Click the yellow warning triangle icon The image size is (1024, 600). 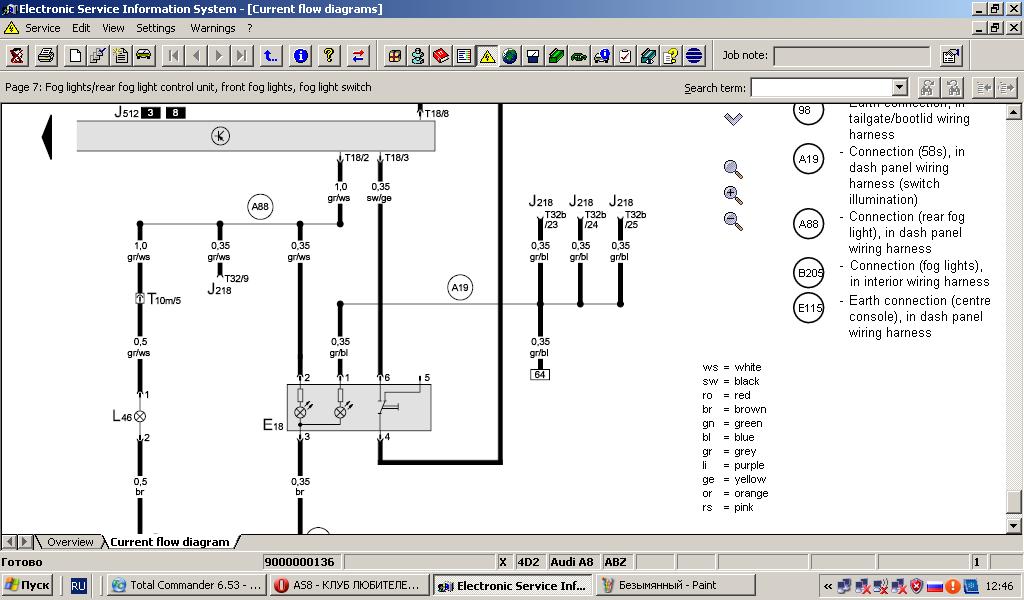coord(487,56)
